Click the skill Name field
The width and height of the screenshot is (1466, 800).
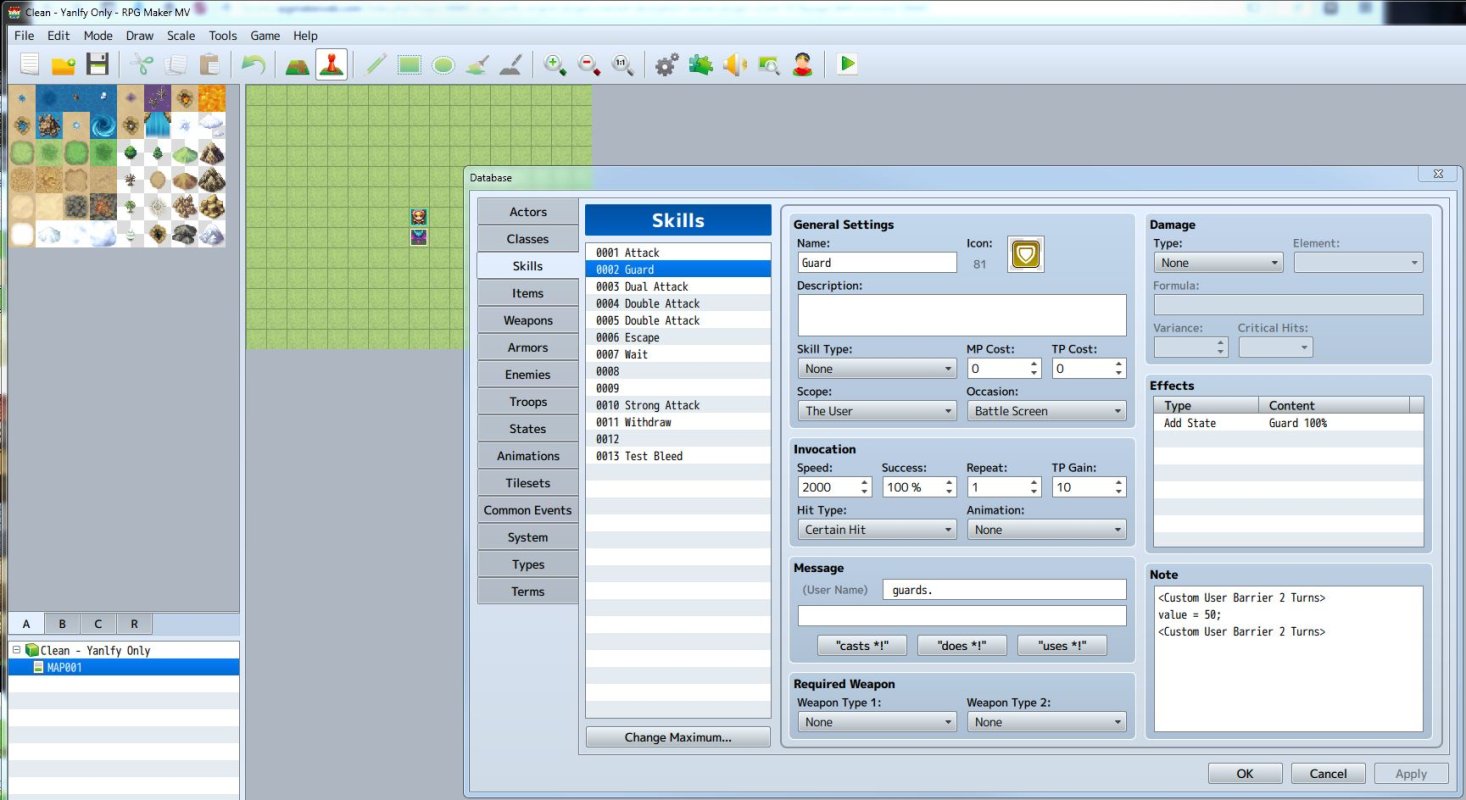tap(877, 263)
